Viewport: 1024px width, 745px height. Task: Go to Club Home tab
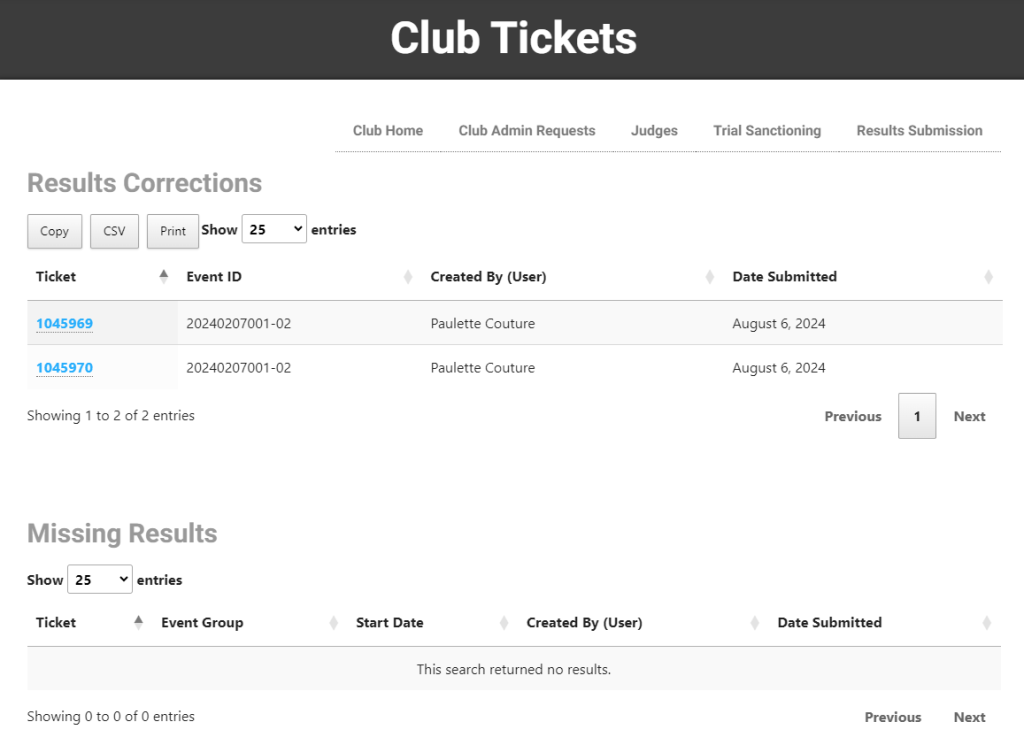point(388,131)
